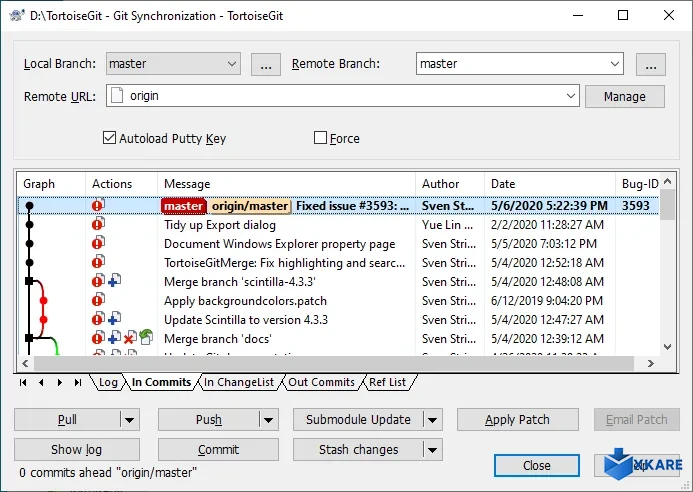Go to the previous tab with the left arrow

tap(41, 382)
